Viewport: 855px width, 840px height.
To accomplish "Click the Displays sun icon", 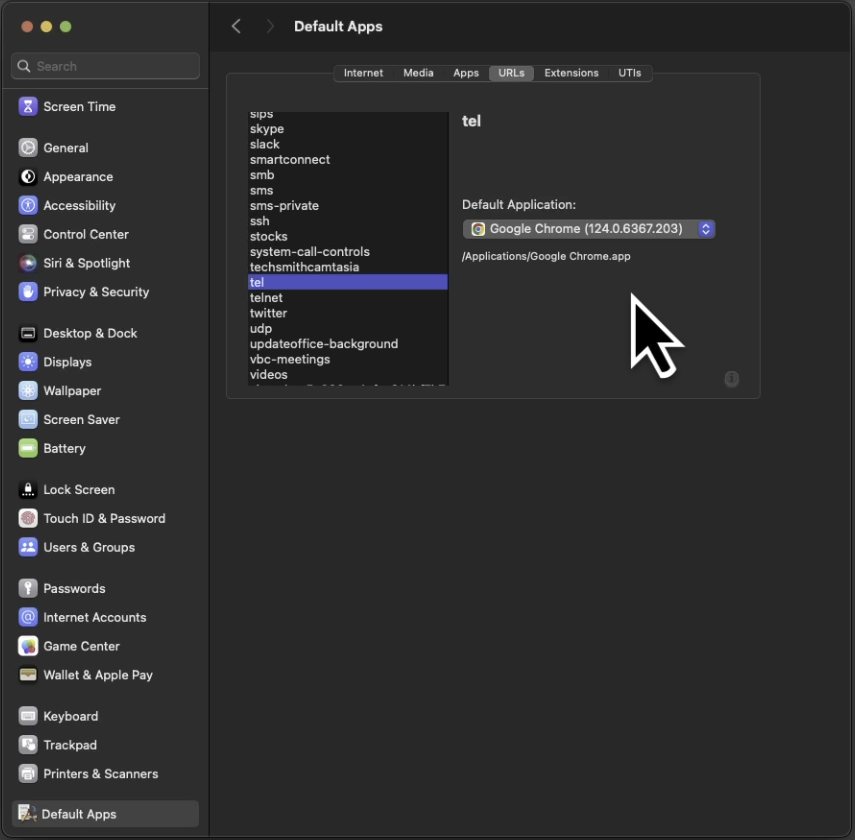I will coord(28,362).
